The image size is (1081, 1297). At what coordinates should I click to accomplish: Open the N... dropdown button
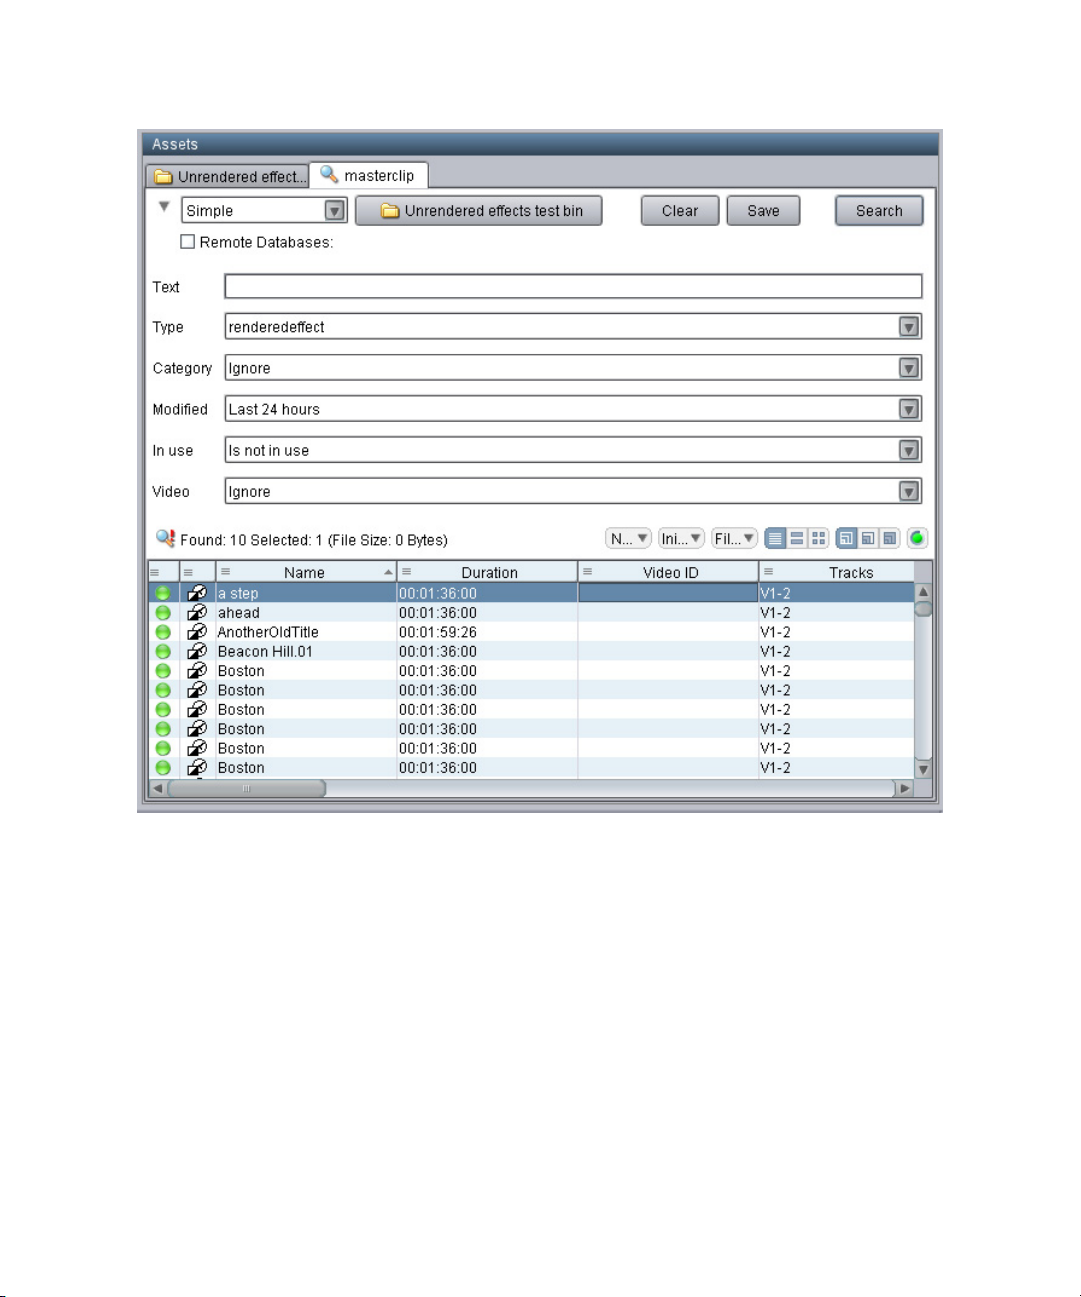tap(629, 539)
